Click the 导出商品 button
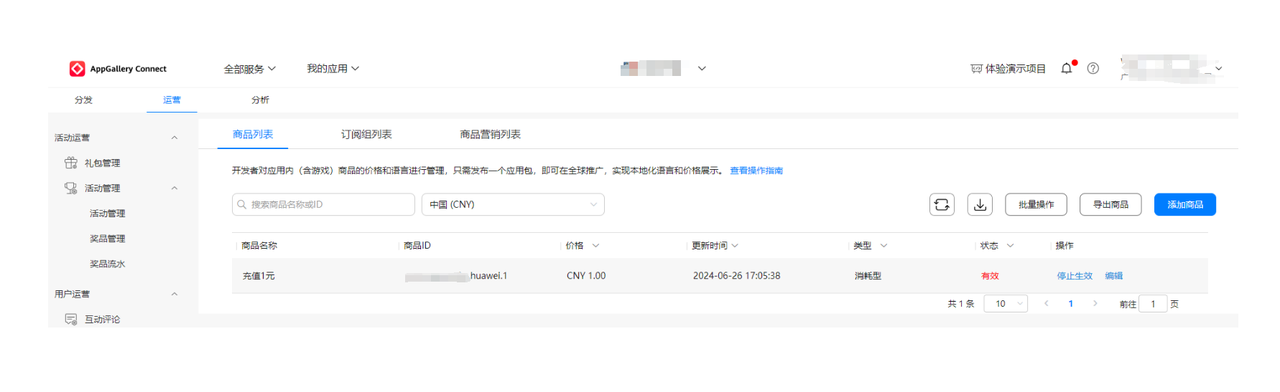 [1110, 204]
